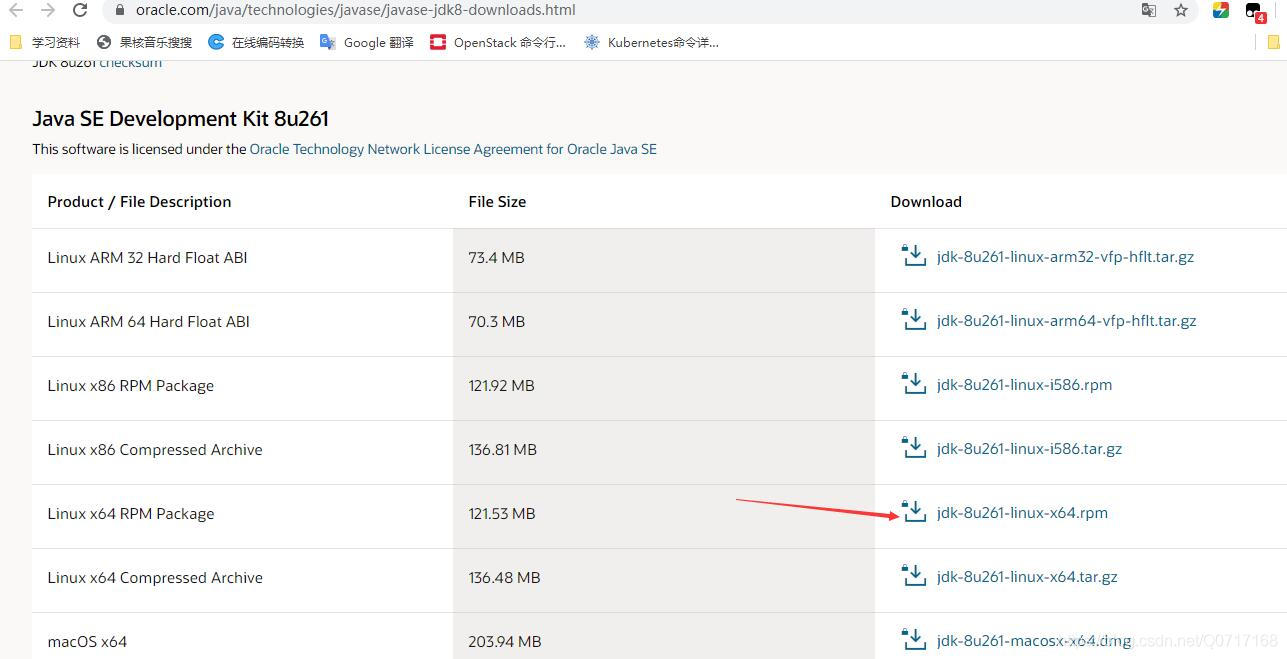Open the bookmark folder at bar's right end
This screenshot has height=659, width=1287.
point(1273,42)
